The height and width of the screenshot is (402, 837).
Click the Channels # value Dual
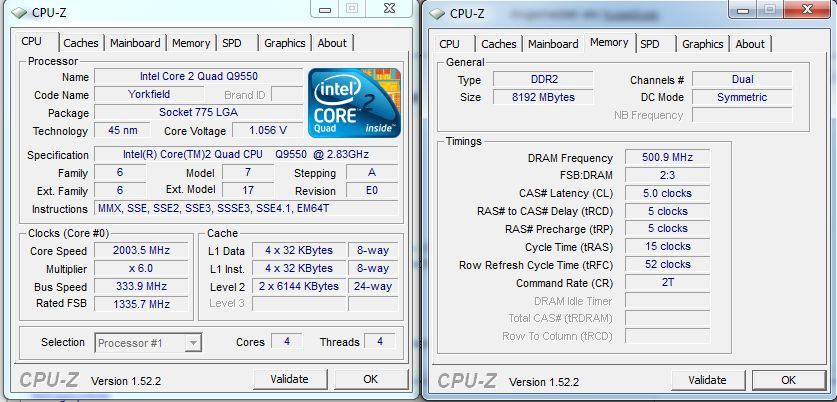742,79
